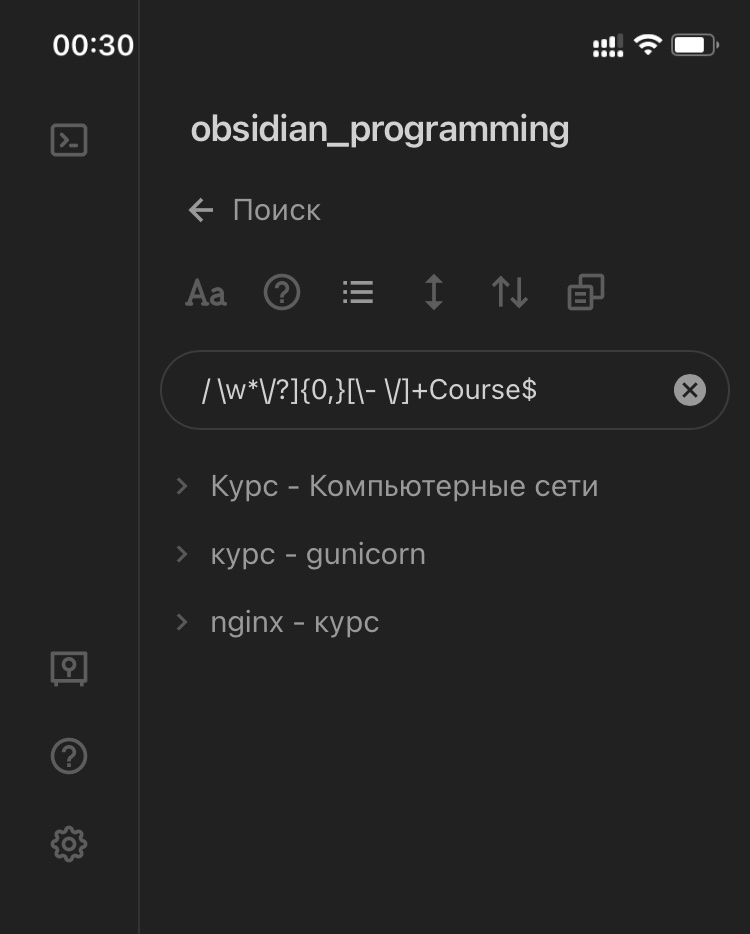Expand the 'Курс - Компьютерные сети' result
This screenshot has width=750, height=934.
pyautogui.click(x=182, y=486)
